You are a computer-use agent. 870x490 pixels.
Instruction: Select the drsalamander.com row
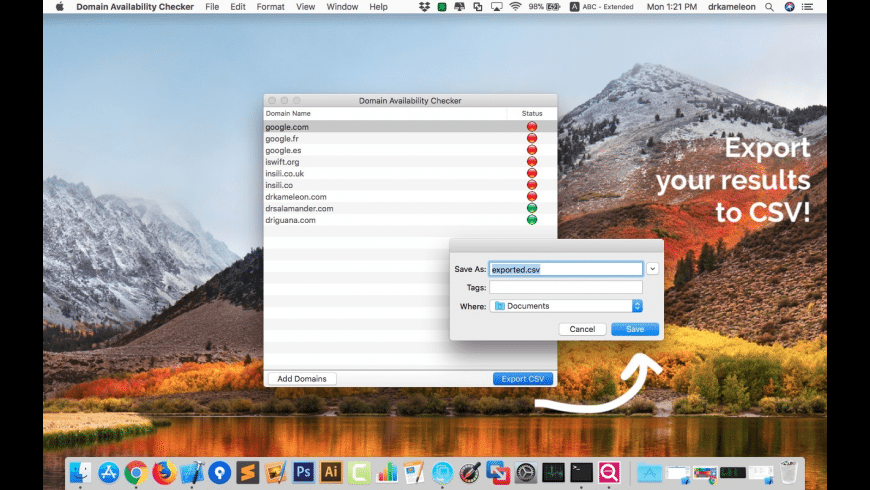(x=410, y=208)
